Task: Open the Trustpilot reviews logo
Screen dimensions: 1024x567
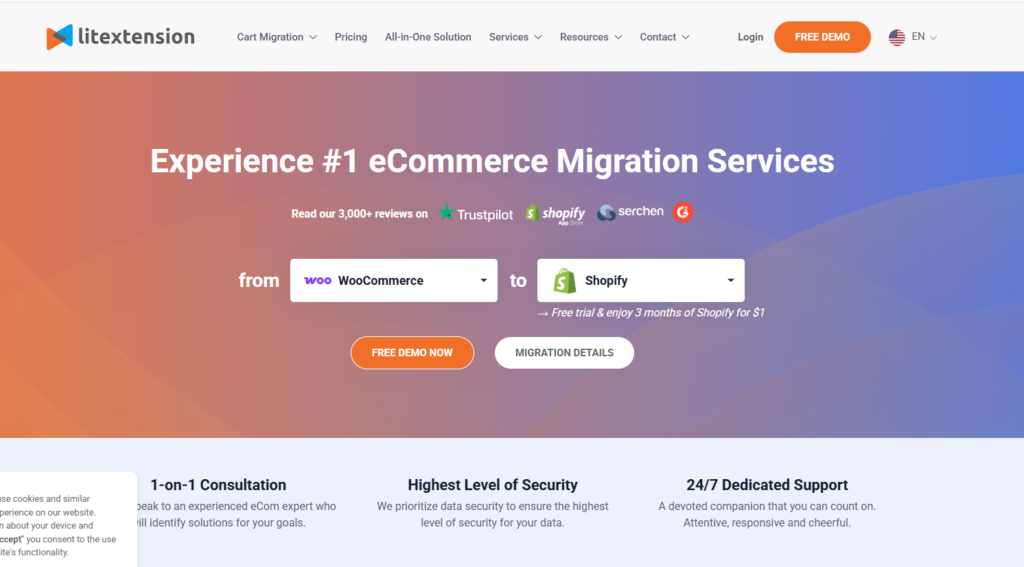Action: click(x=475, y=214)
